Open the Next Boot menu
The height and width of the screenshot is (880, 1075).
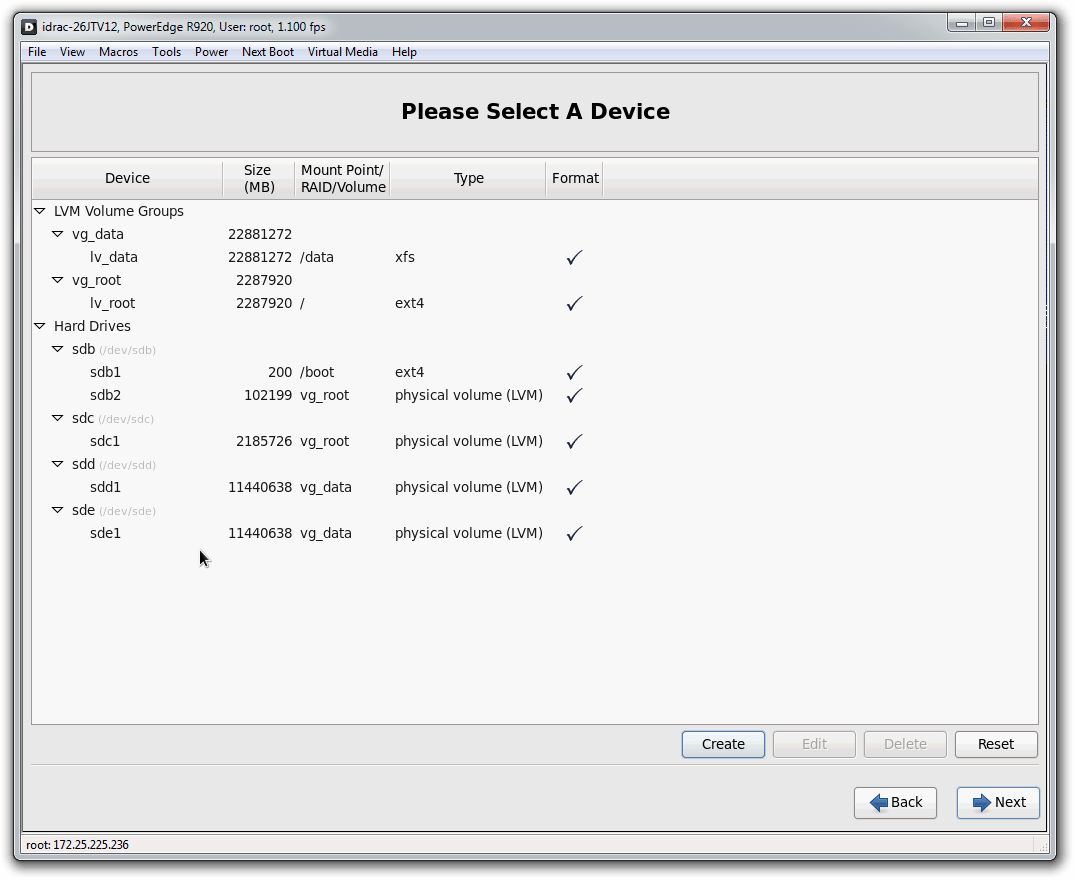coord(267,52)
